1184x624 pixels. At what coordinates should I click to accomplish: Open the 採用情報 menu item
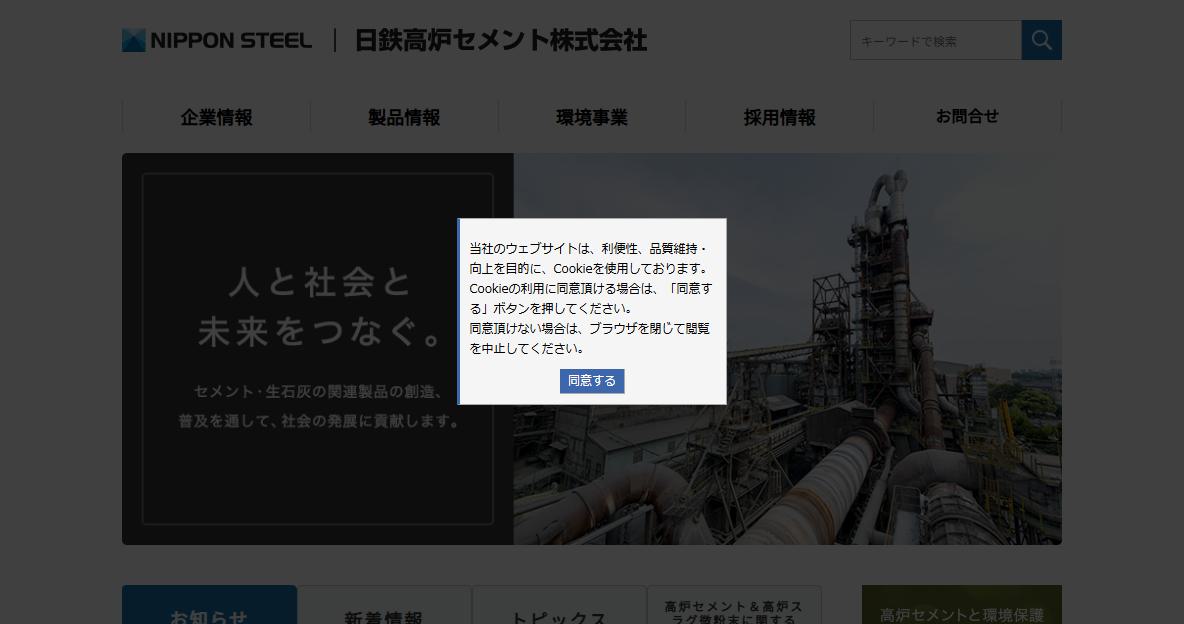(x=779, y=117)
